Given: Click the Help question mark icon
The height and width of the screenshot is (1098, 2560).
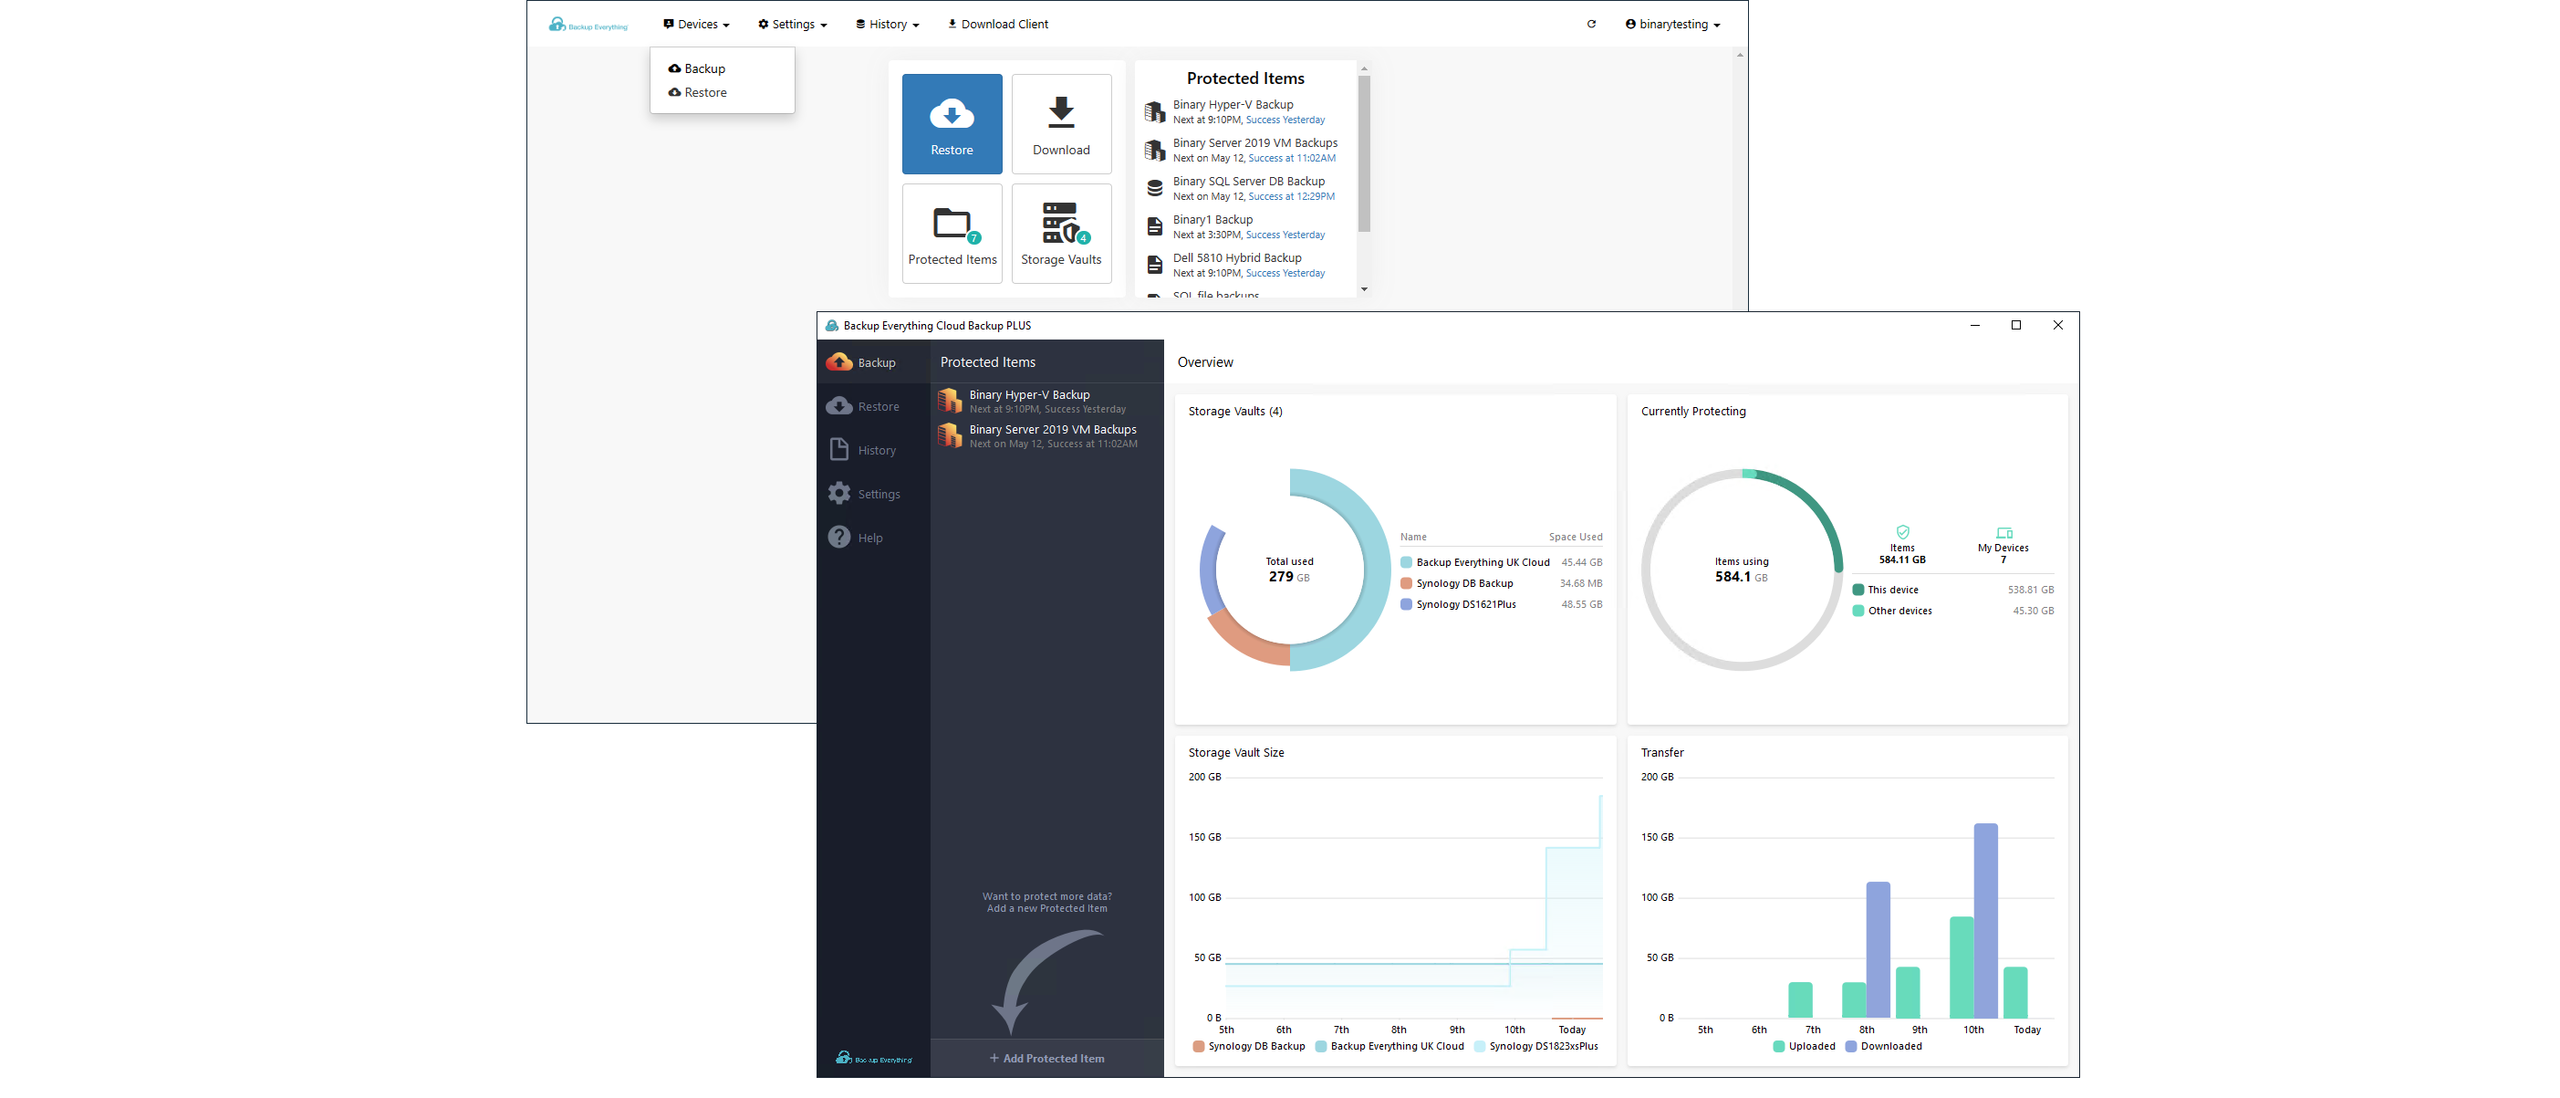Looking at the screenshot, I should click(839, 538).
